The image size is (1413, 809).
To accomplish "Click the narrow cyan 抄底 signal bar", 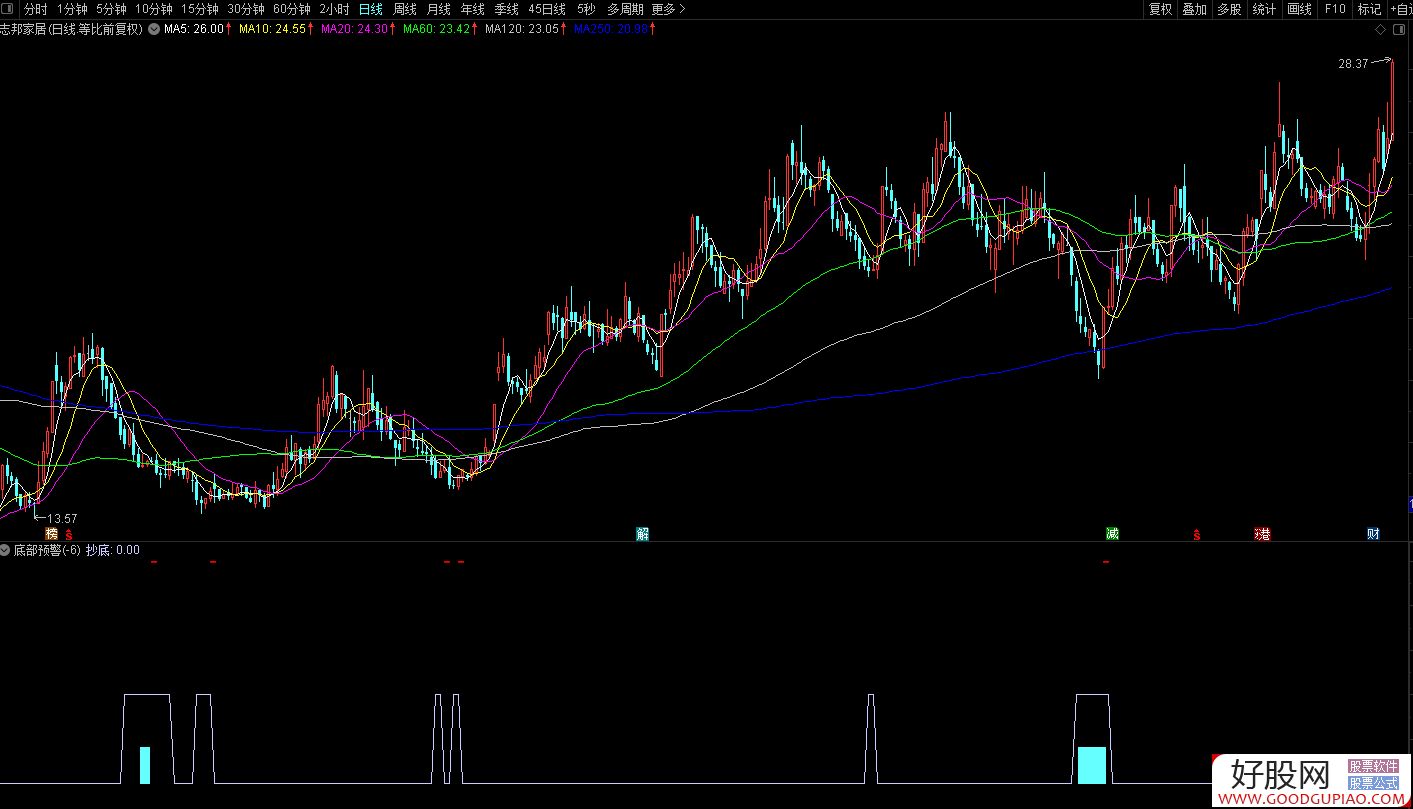I will click(144, 765).
